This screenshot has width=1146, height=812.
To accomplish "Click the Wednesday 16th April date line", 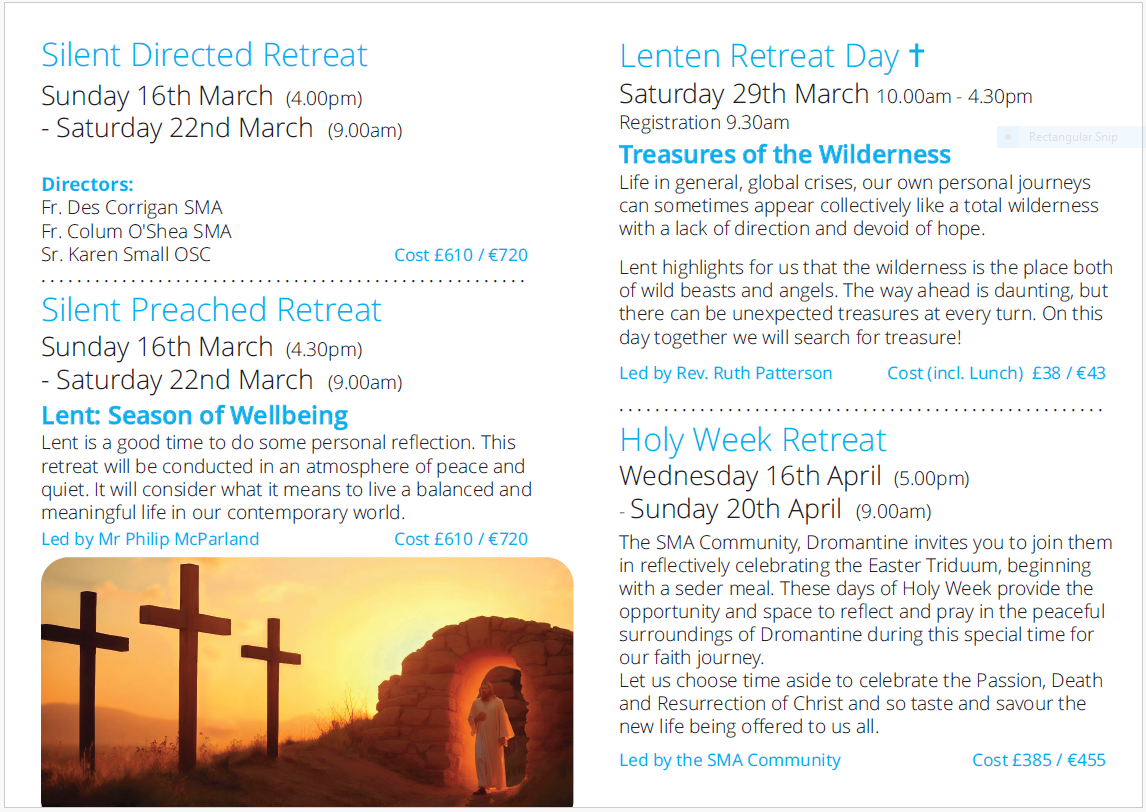I will coord(750,476).
